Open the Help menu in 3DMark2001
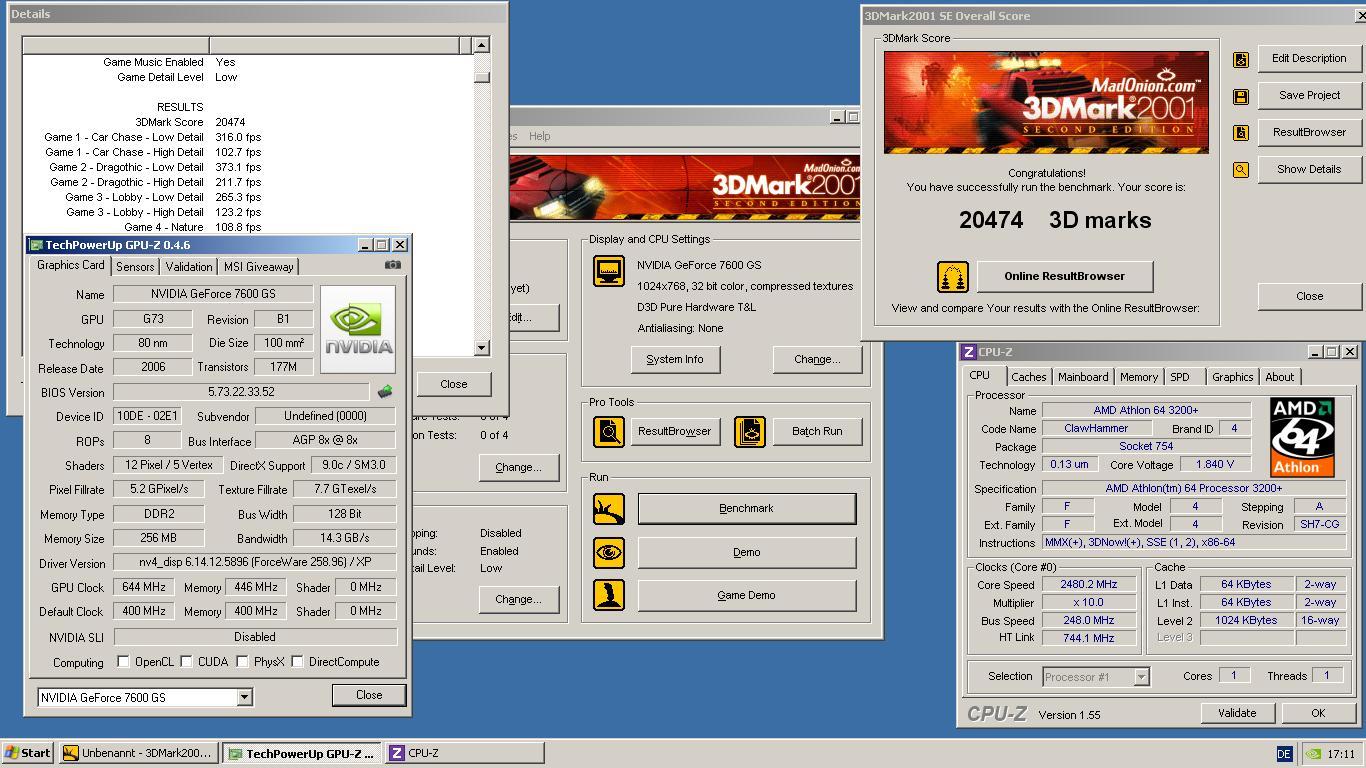The image size is (1366, 768). click(539, 136)
